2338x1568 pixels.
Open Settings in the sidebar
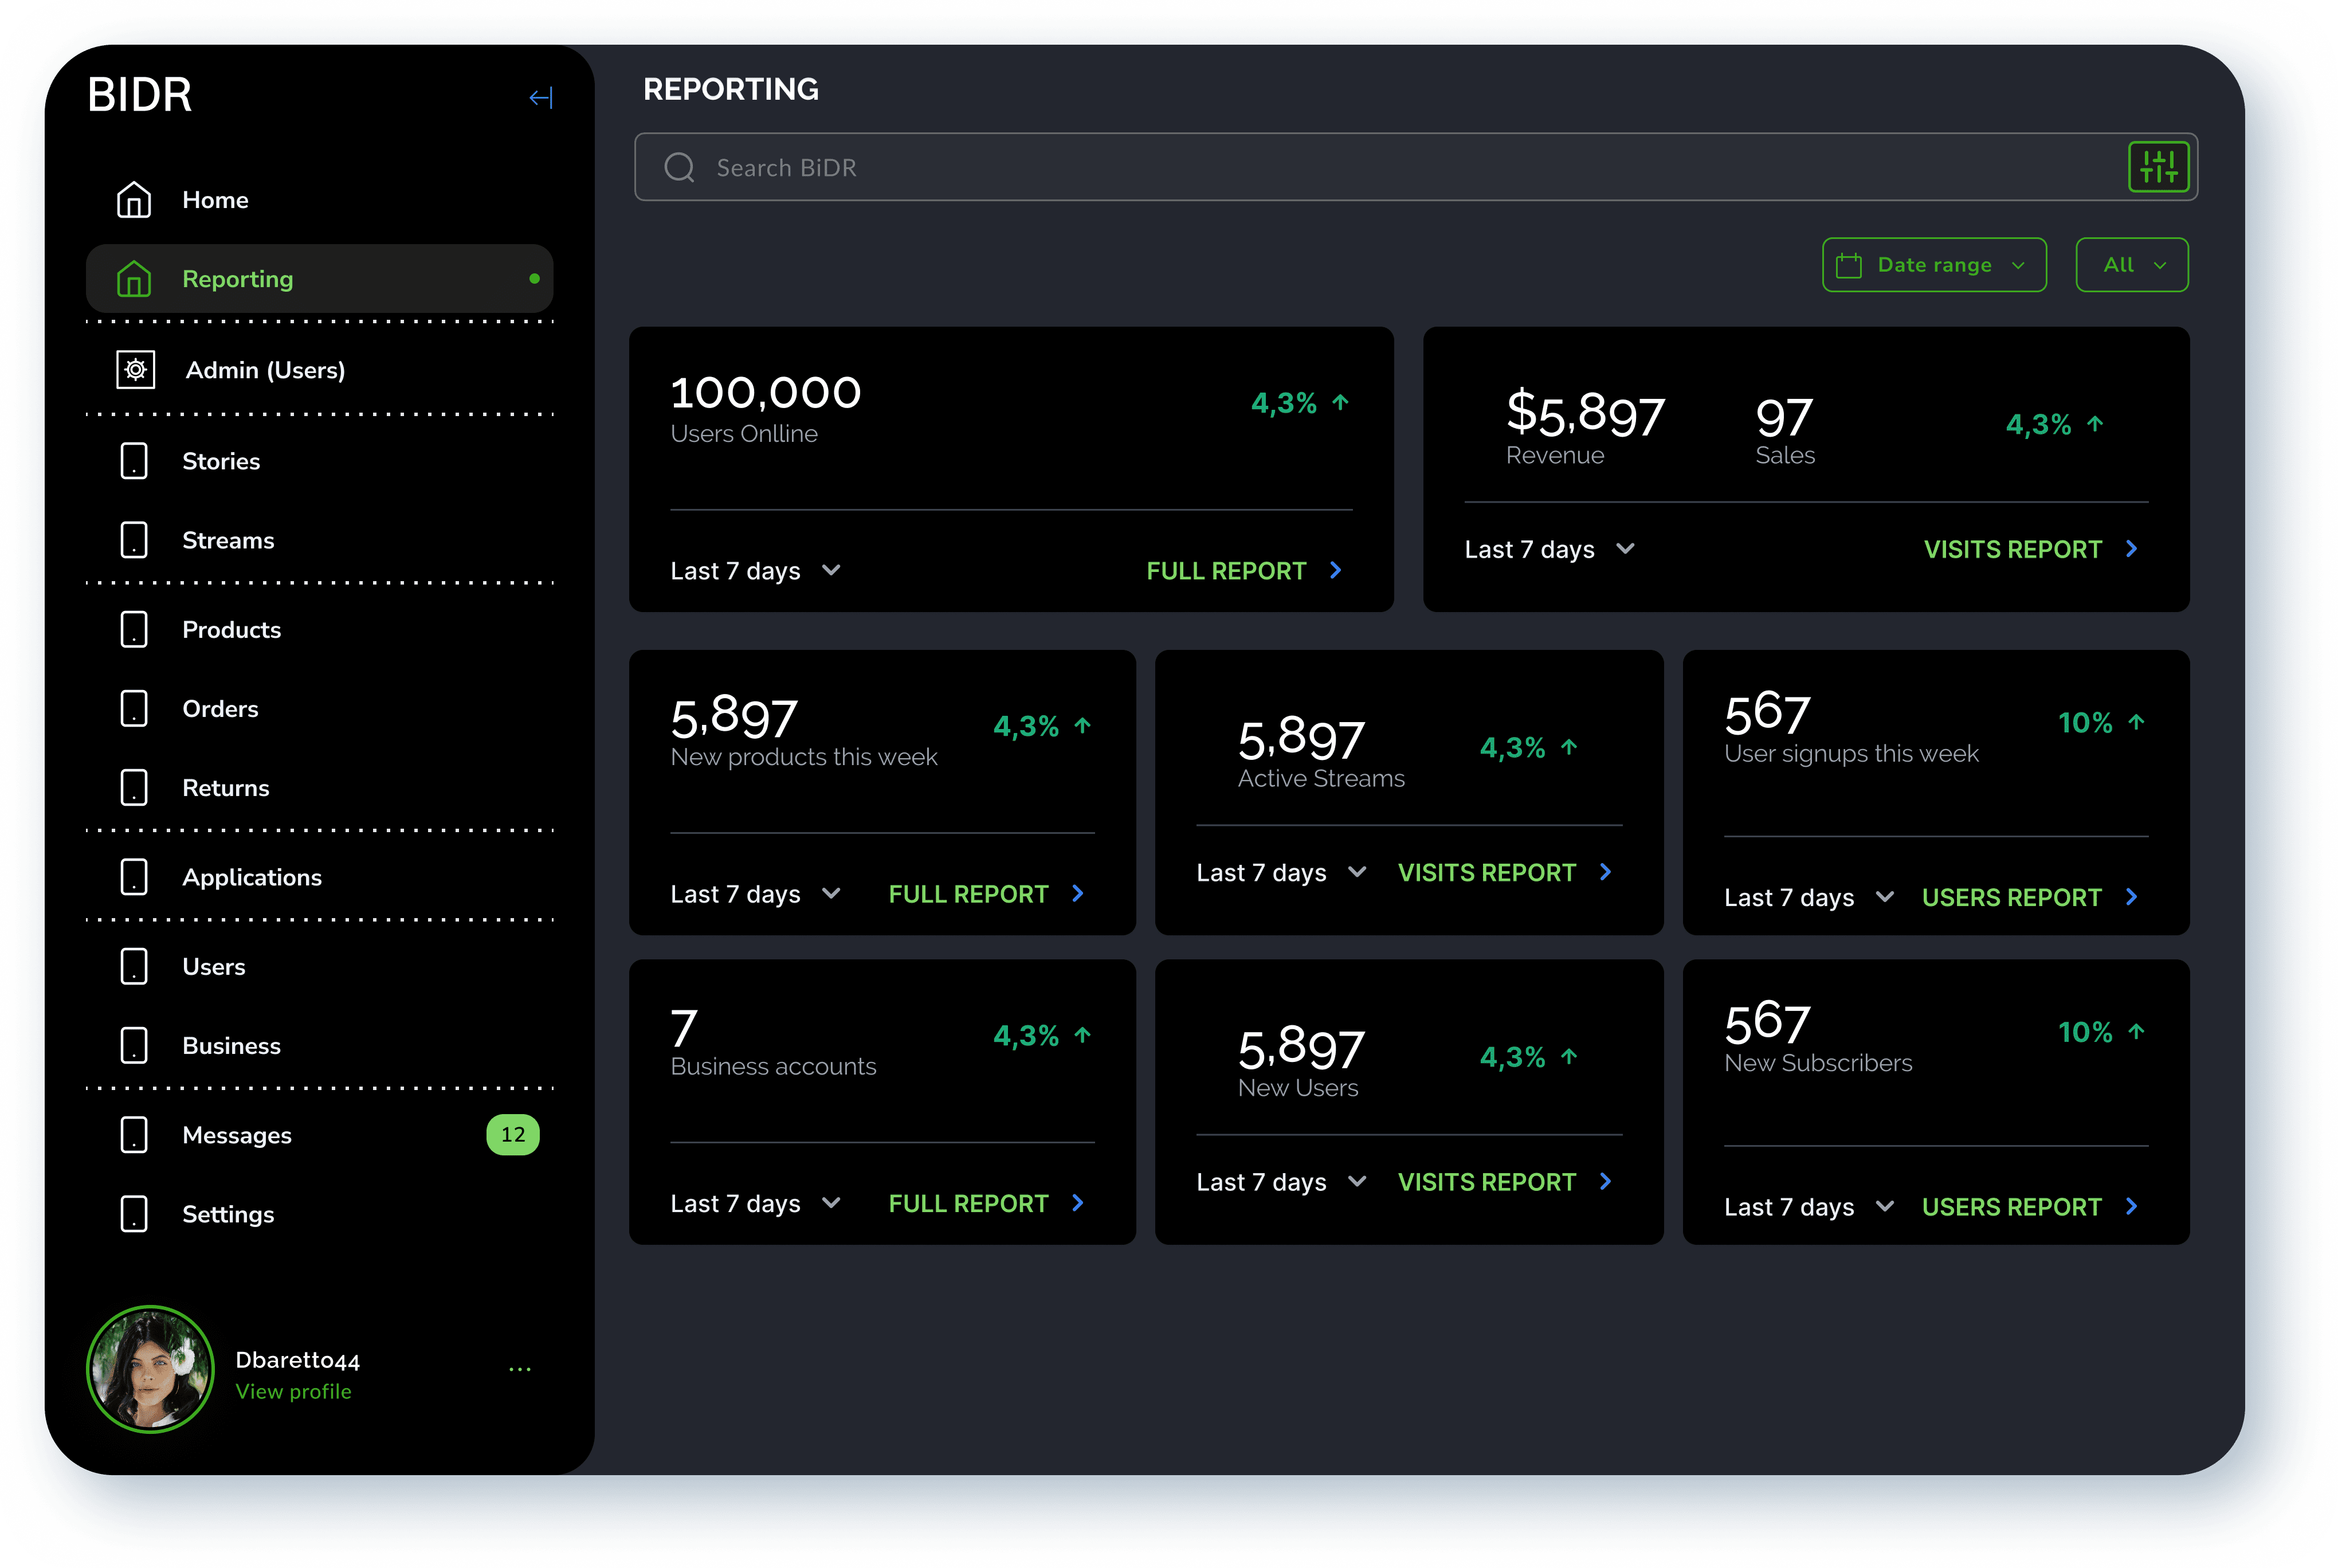click(x=227, y=1214)
